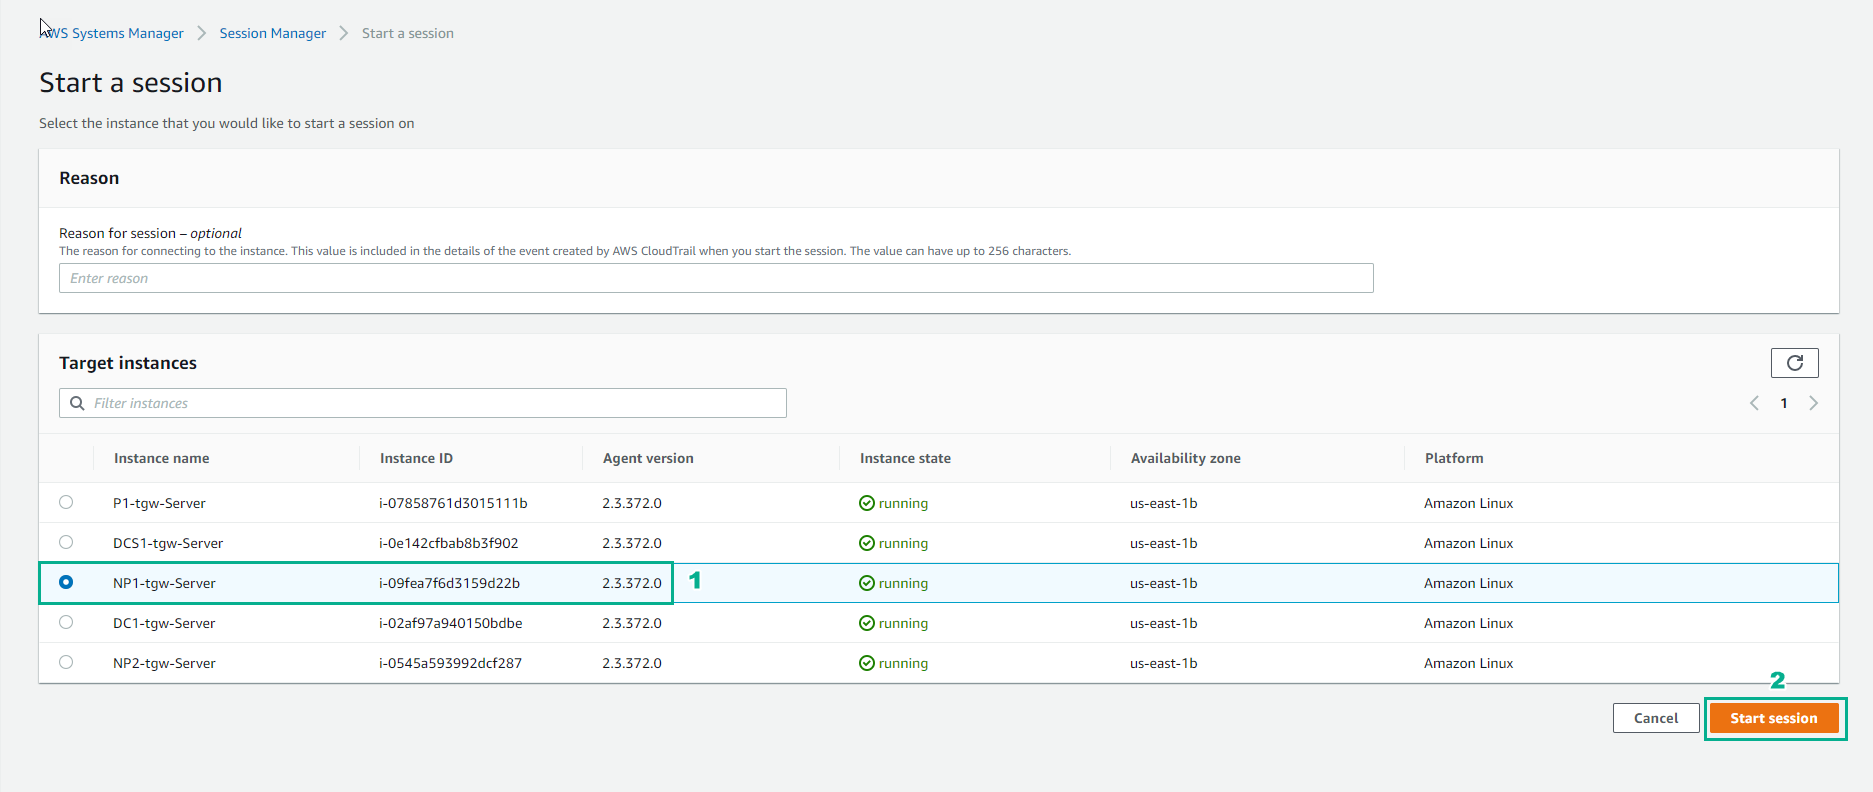The height and width of the screenshot is (792, 1873).
Task: Sort by Availability zone column header
Action: coord(1186,458)
